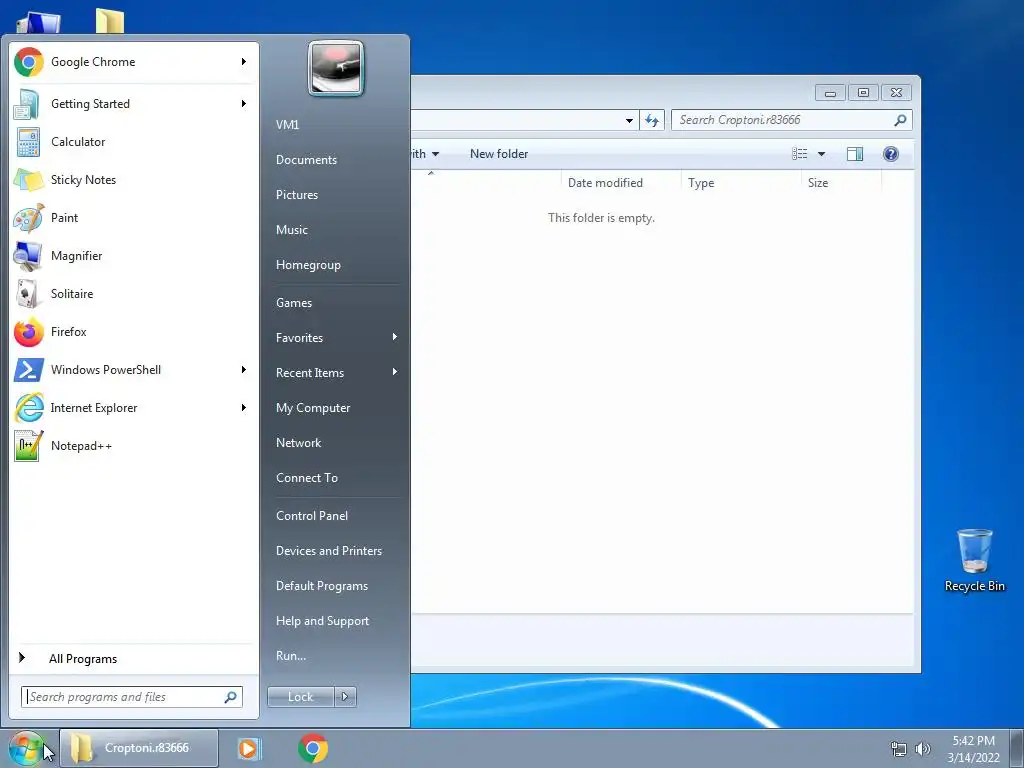Open the Calculator app icon
The width and height of the screenshot is (1024, 768).
(28, 142)
